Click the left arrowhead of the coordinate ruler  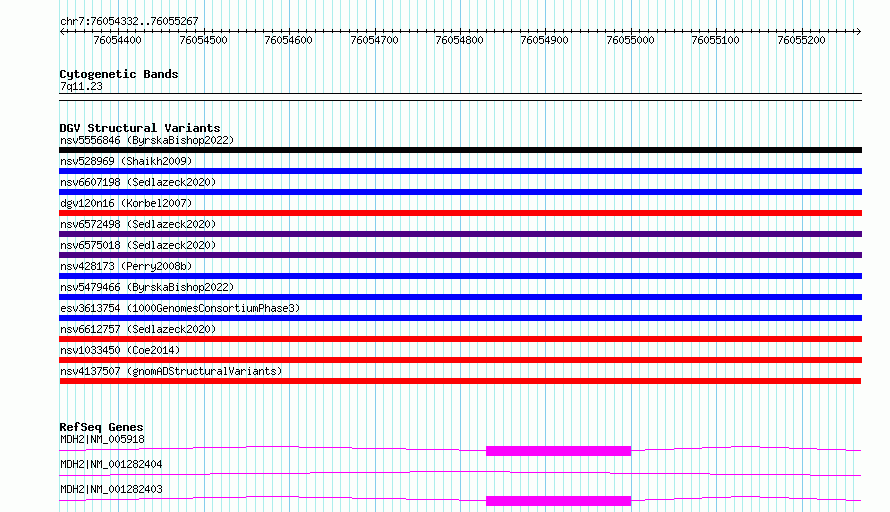62,31
